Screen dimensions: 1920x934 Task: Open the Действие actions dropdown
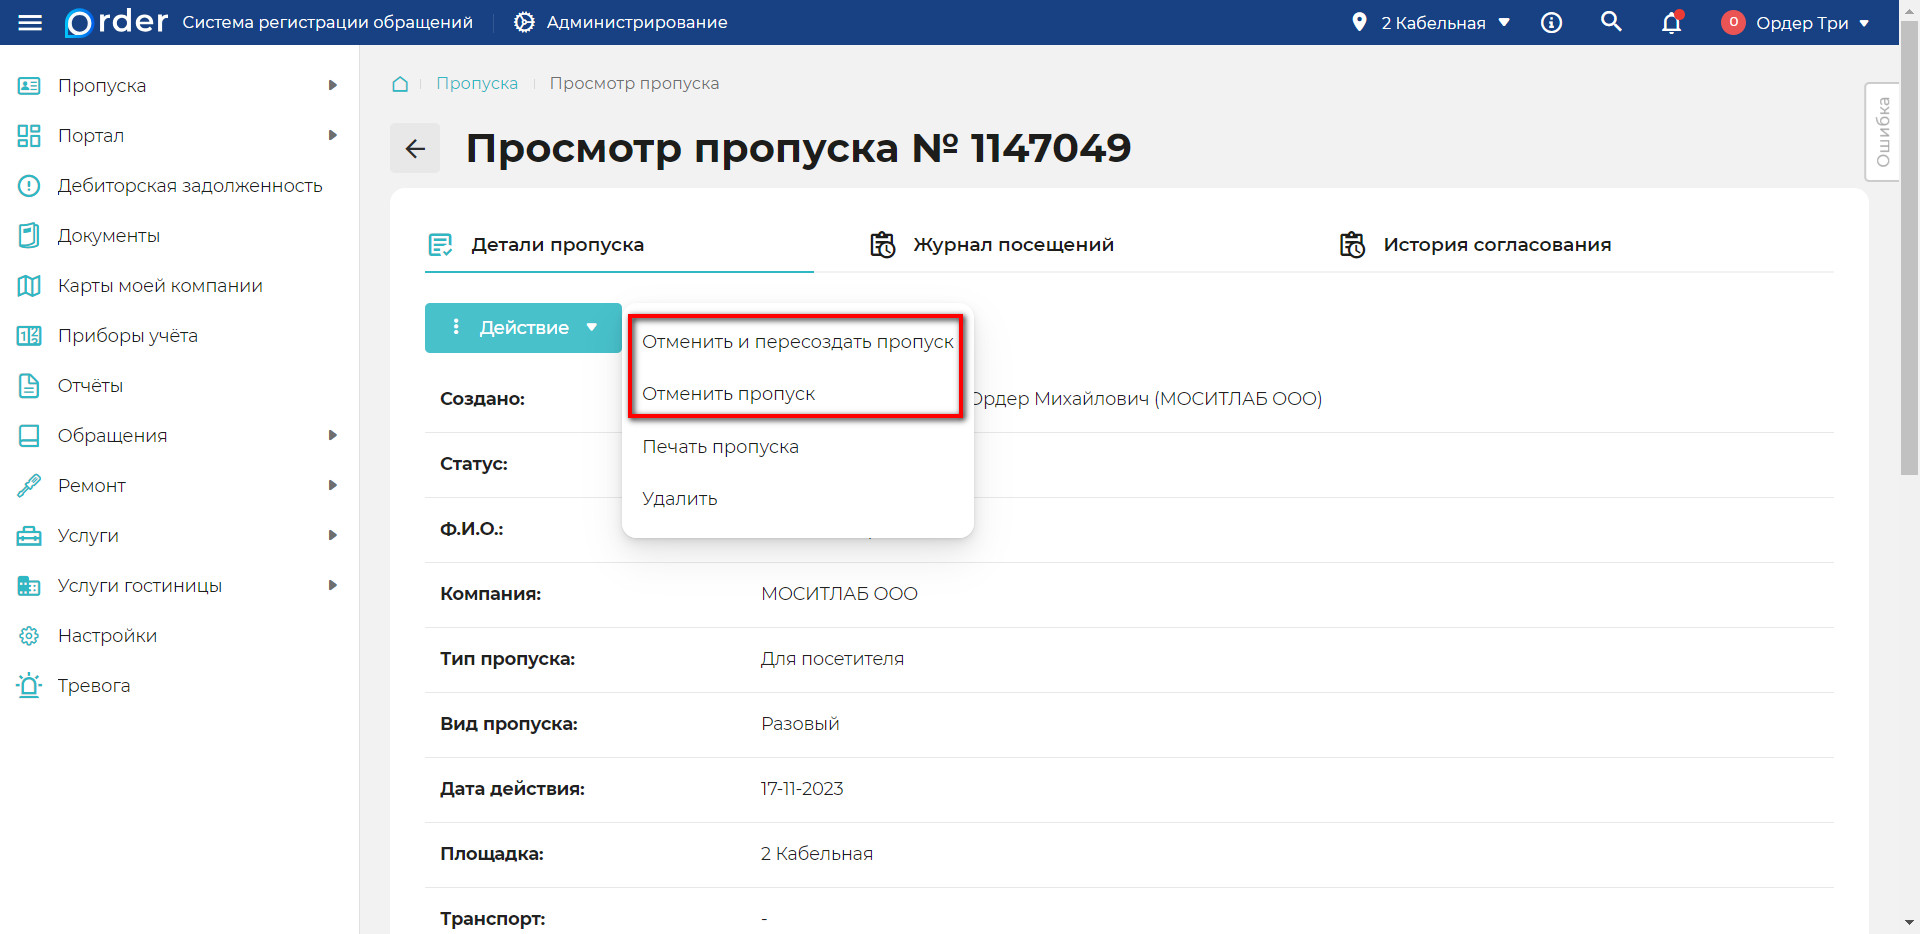(x=522, y=327)
